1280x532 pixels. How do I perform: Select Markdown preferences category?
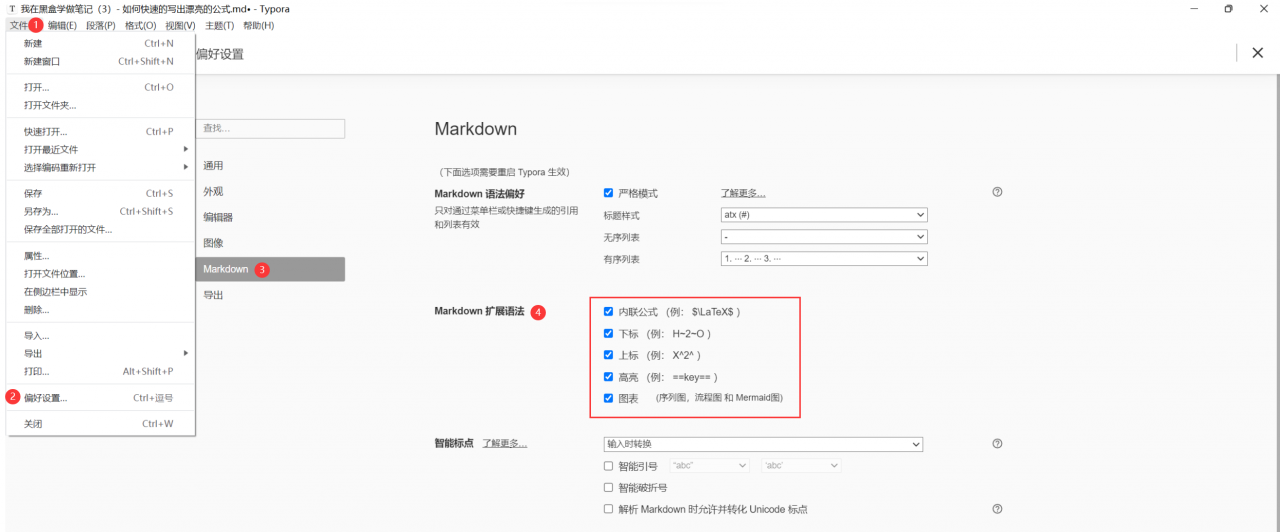click(x=270, y=269)
